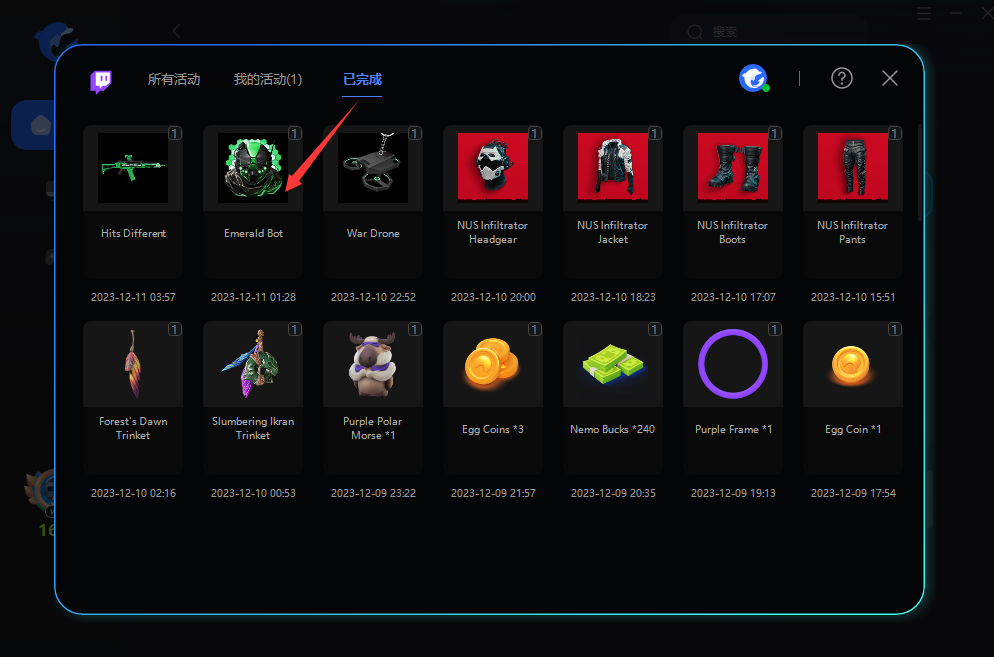
Task: Click the date 2023-12-10 20:00
Action: point(493,297)
